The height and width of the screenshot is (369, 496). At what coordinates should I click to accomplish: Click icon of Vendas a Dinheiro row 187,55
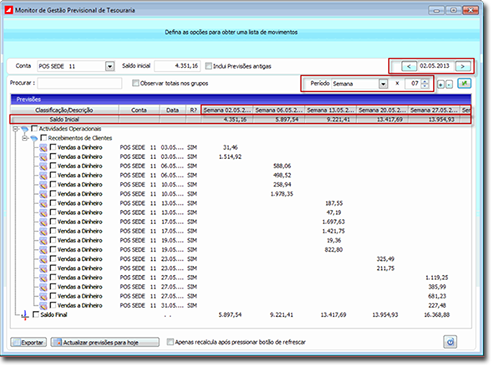[43, 204]
